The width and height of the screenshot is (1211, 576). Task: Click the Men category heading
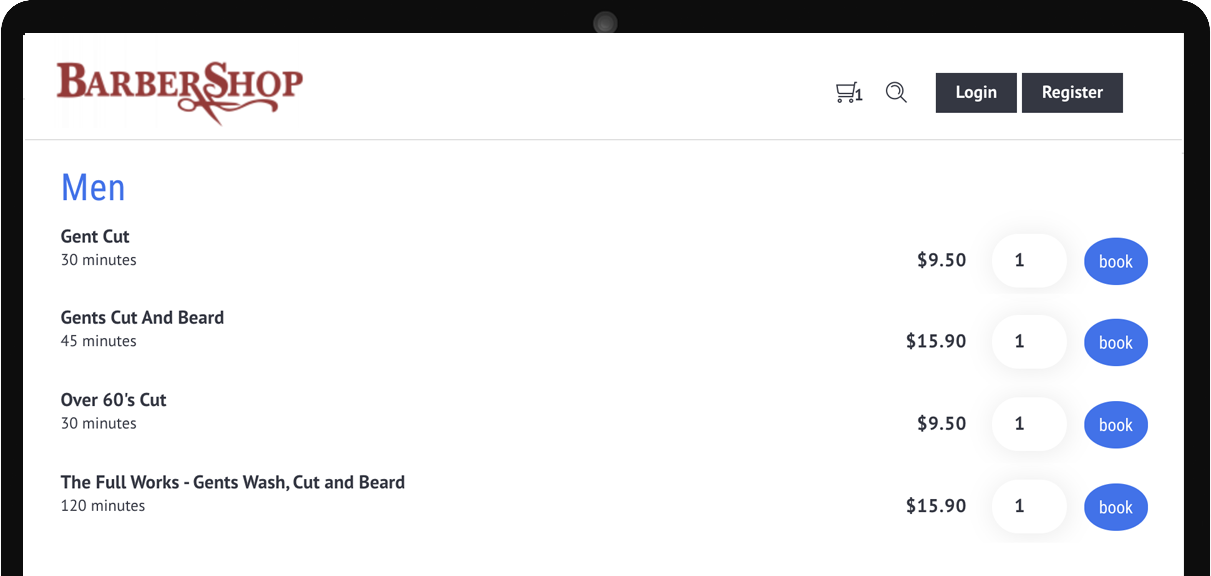pyautogui.click(x=93, y=187)
